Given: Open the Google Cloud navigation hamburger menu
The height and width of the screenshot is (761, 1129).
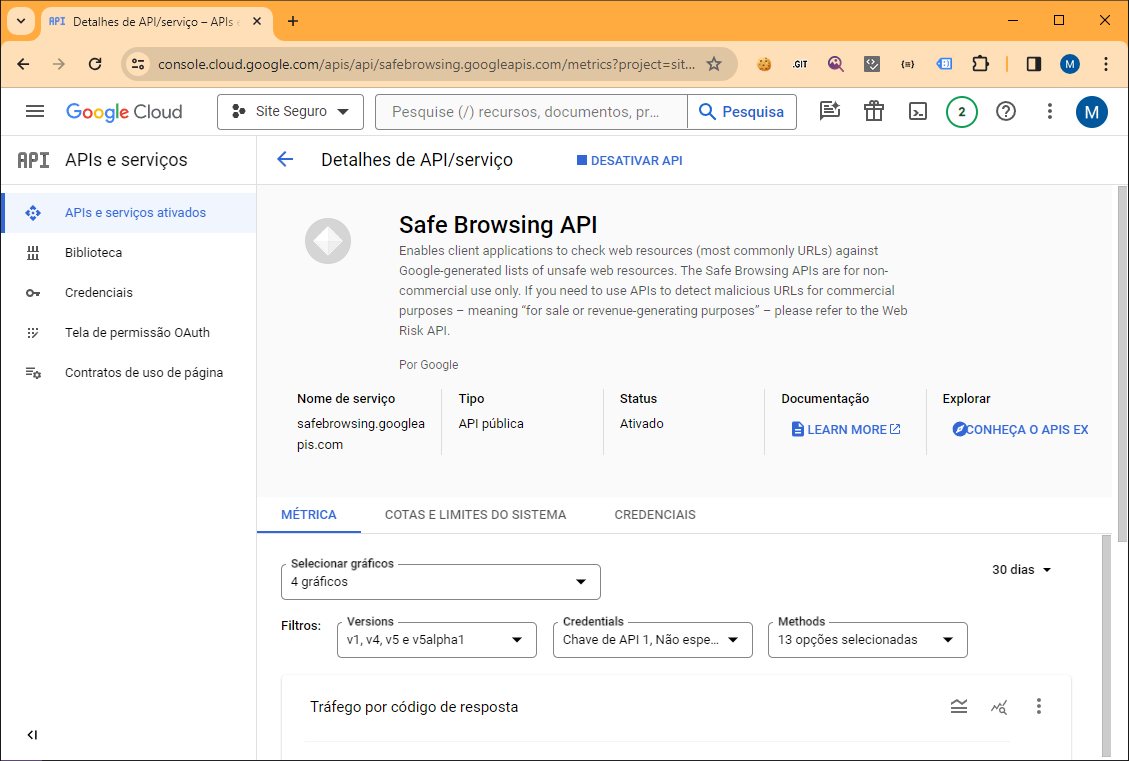Looking at the screenshot, I should click(x=35, y=112).
